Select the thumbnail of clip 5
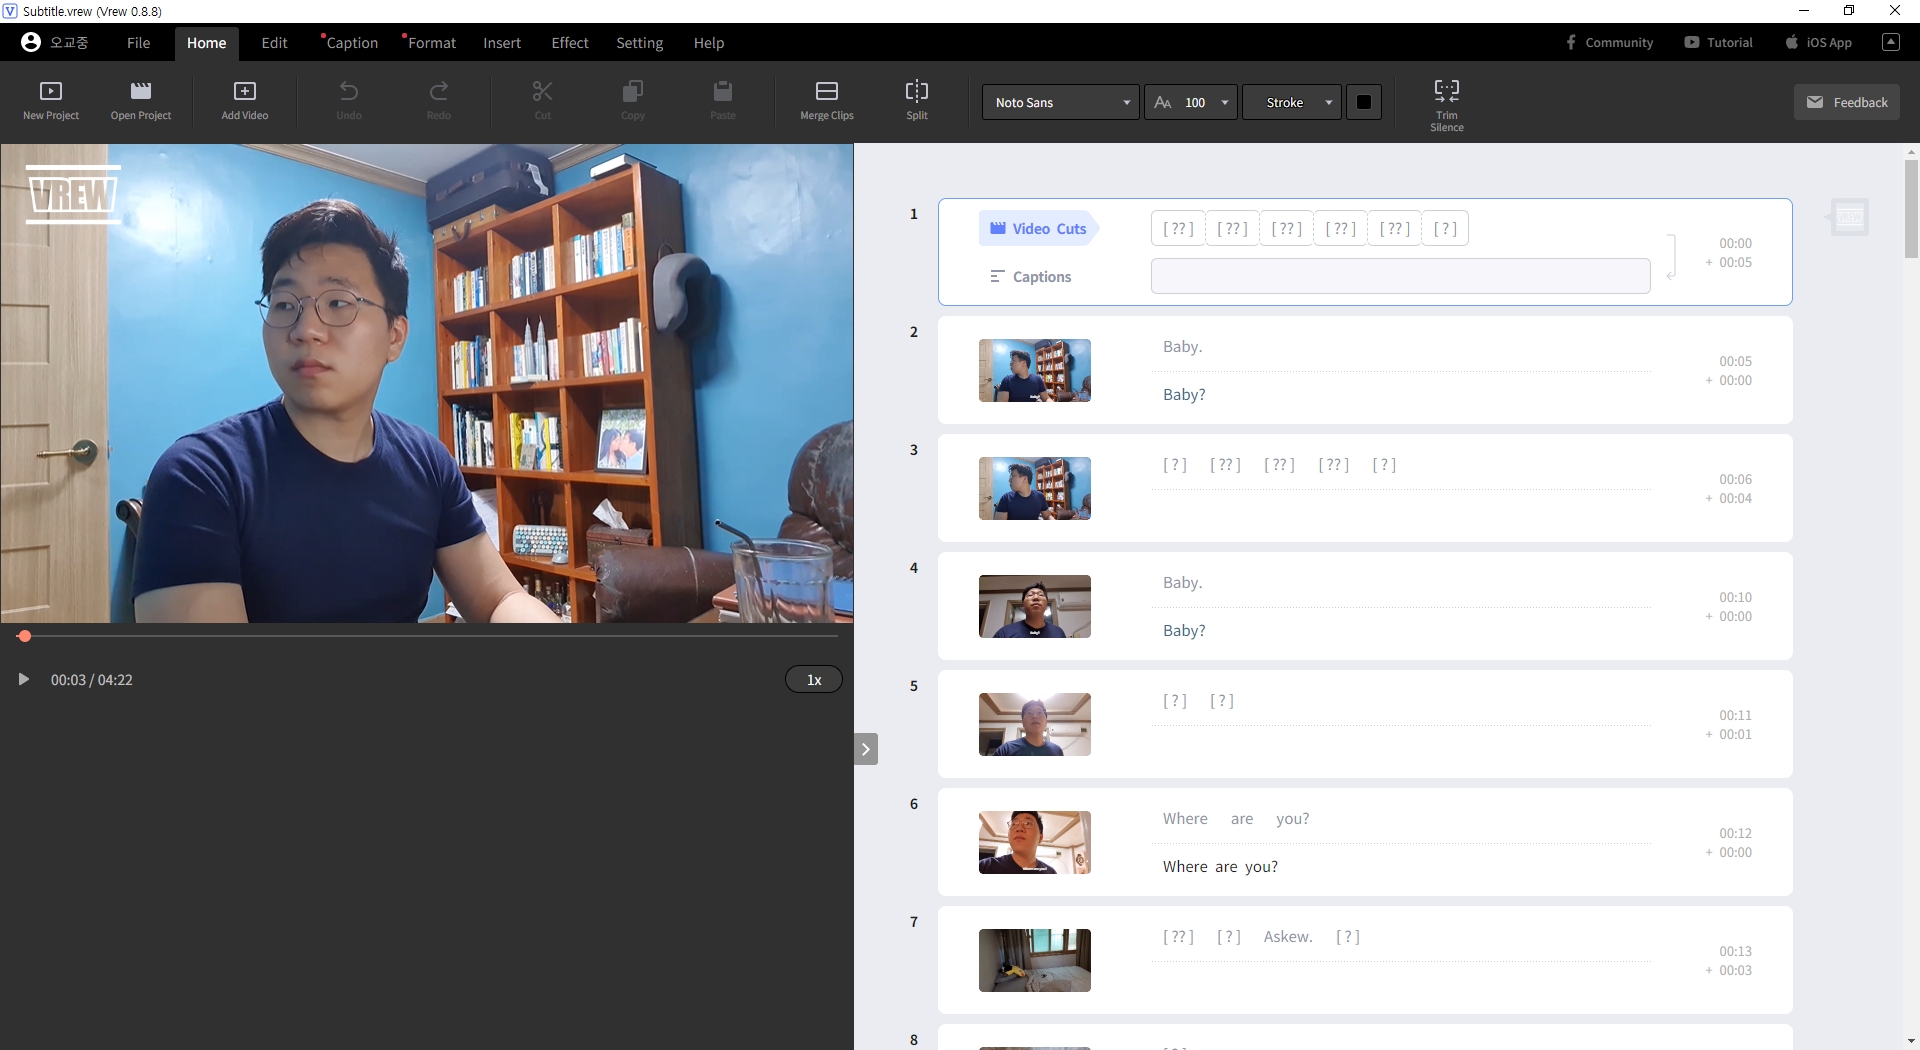 [x=1035, y=725]
